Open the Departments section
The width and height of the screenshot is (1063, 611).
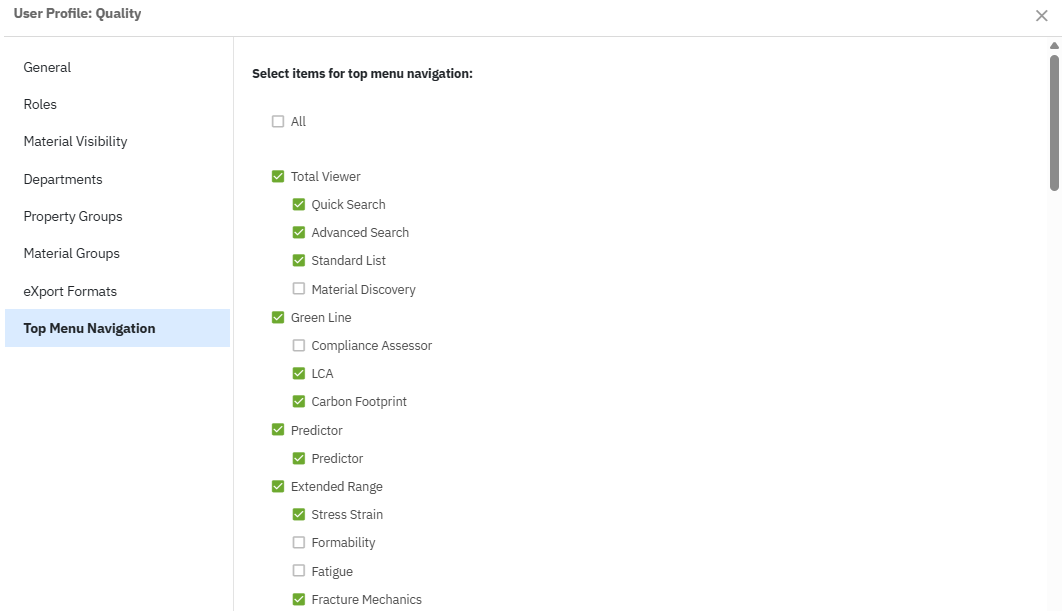63,180
